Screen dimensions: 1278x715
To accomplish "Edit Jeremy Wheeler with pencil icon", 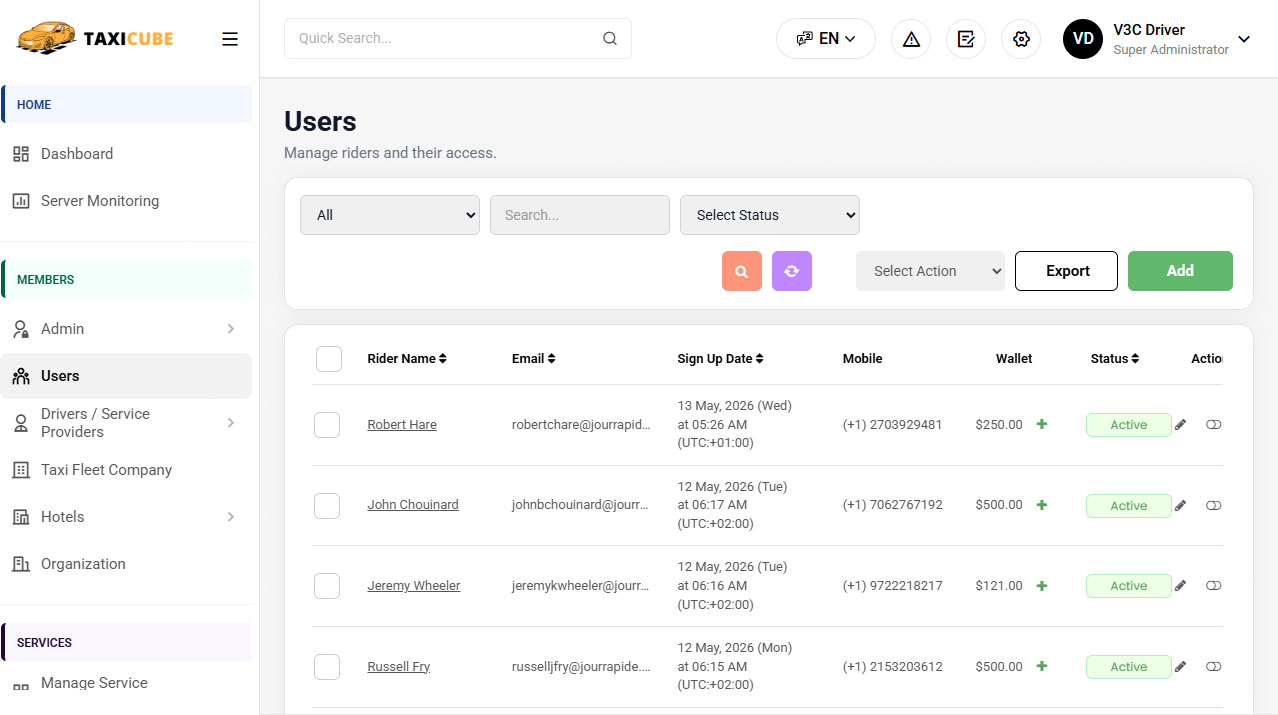I will coord(1180,586).
